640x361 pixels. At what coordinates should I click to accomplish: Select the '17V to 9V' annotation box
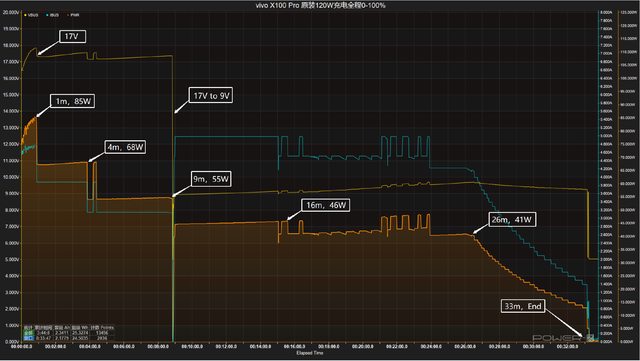[x=211, y=96]
